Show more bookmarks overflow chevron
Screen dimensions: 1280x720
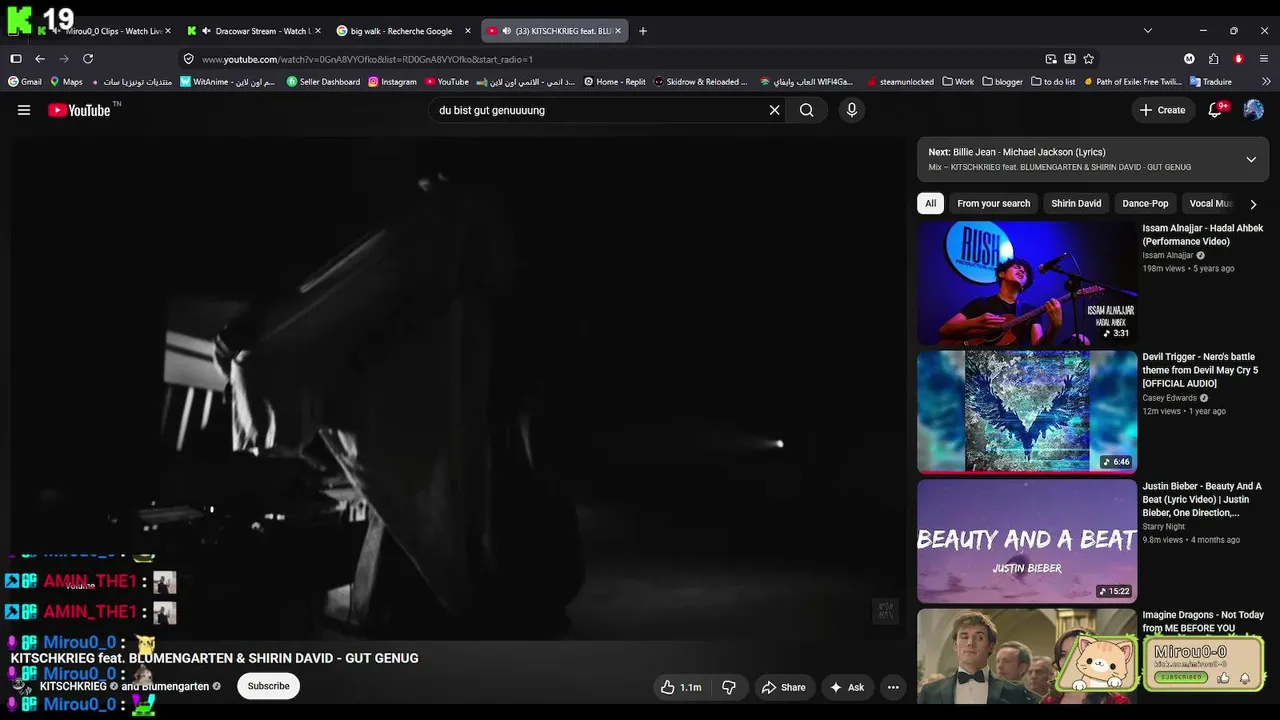1266,82
